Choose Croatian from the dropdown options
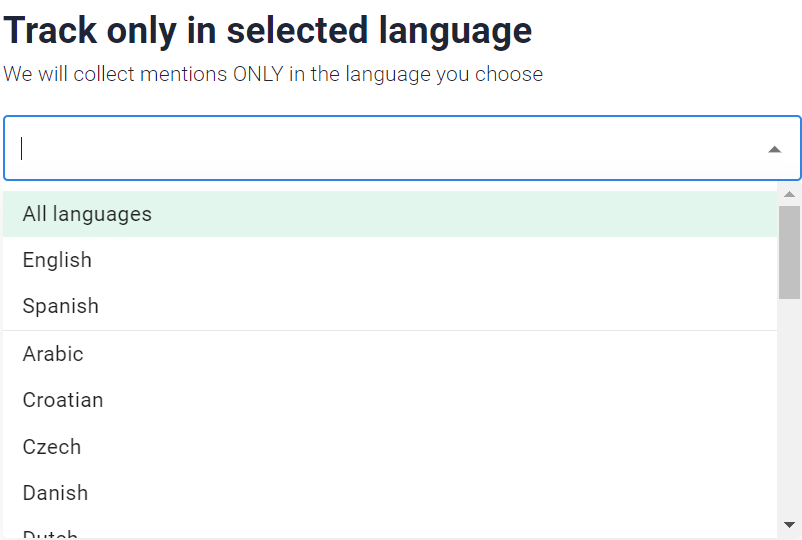802x540 pixels. point(63,400)
